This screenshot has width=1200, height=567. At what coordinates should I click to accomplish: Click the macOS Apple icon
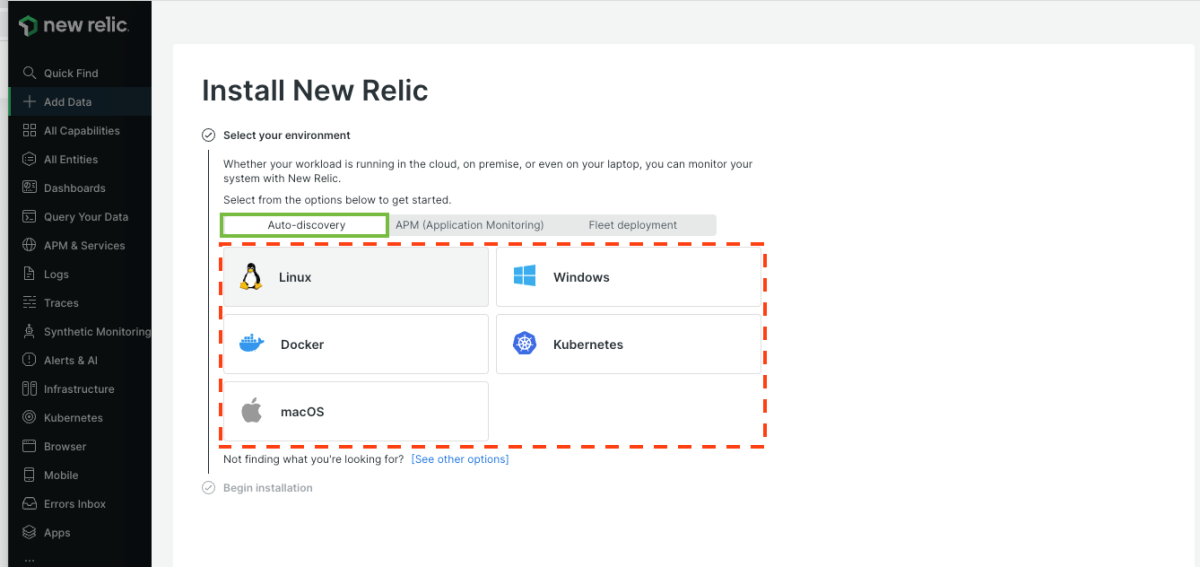(251, 411)
